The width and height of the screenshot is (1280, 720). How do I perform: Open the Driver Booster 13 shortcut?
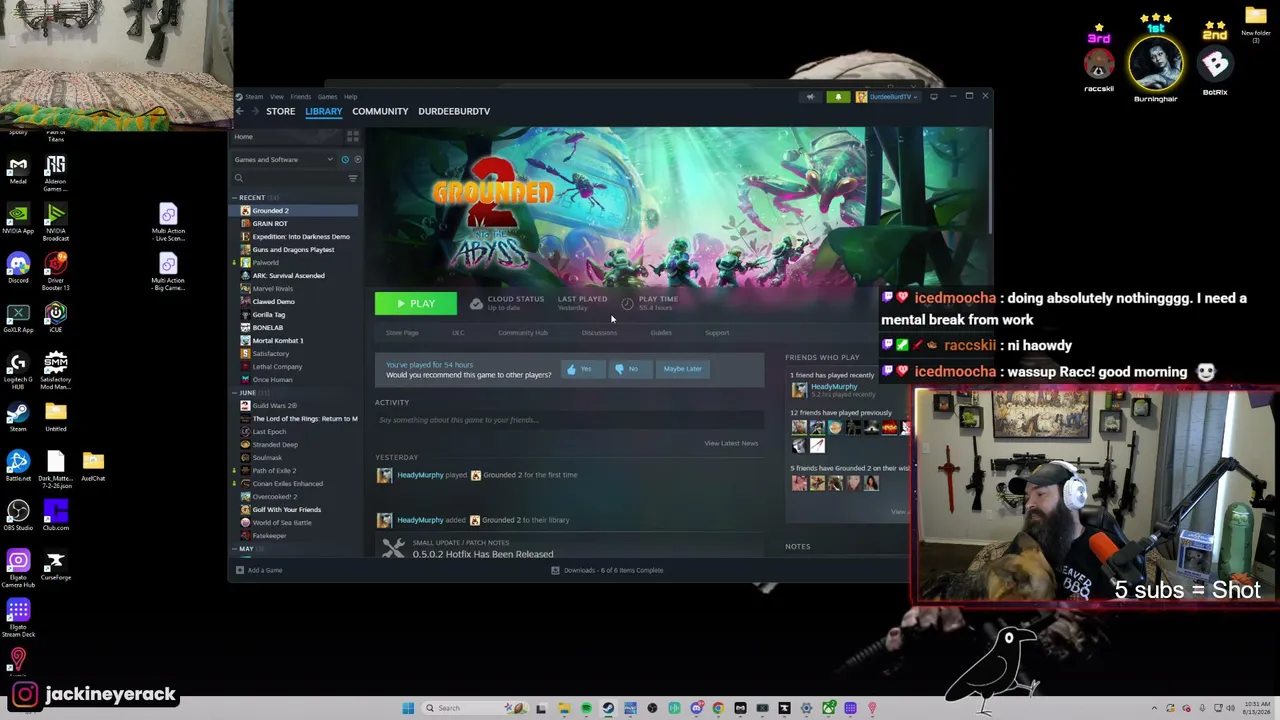55,272
